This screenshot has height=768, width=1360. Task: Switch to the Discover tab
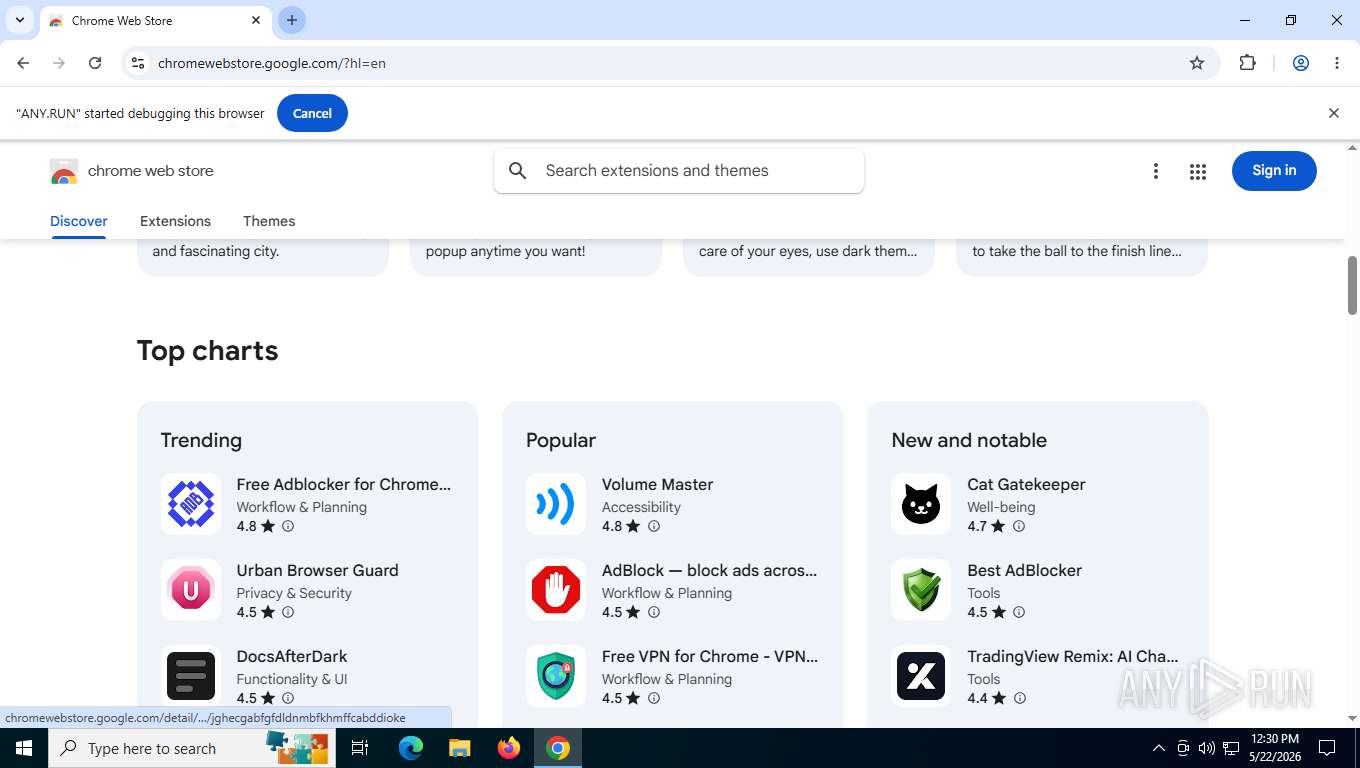pyautogui.click(x=79, y=221)
